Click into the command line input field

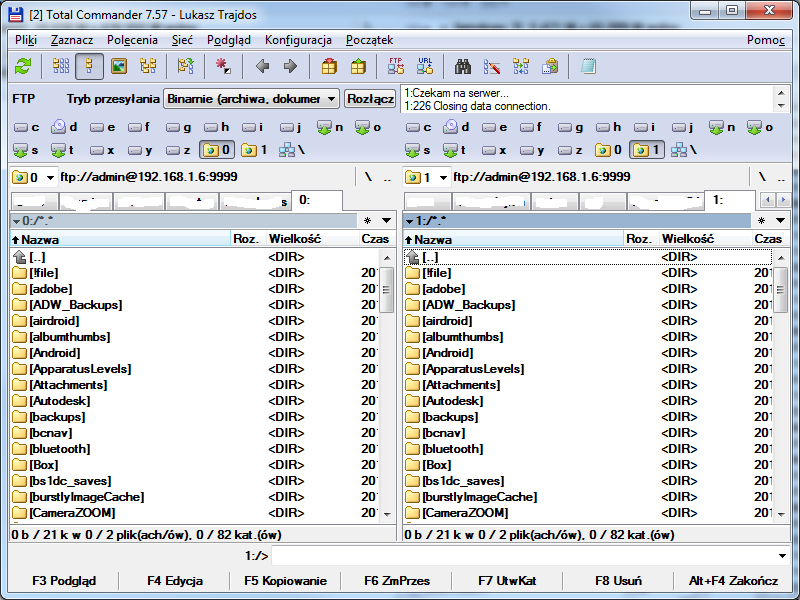[x=523, y=556]
